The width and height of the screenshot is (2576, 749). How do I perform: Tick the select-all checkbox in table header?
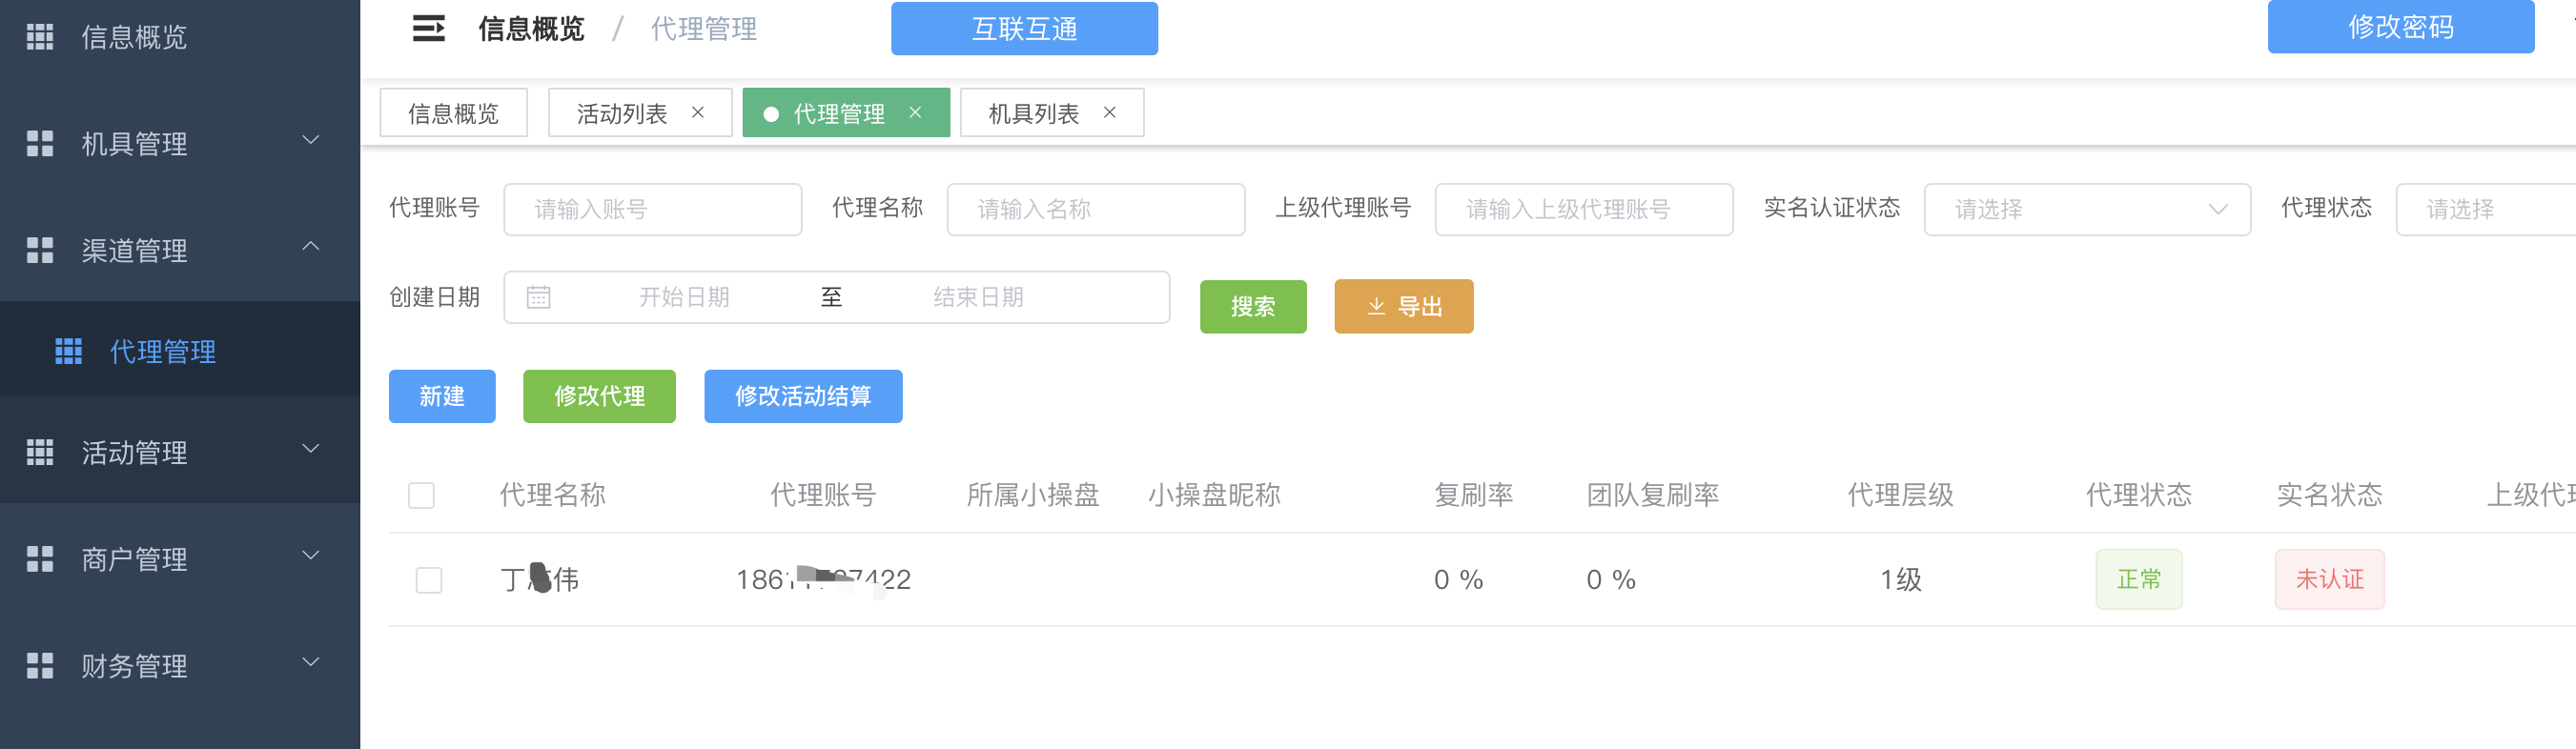421,495
